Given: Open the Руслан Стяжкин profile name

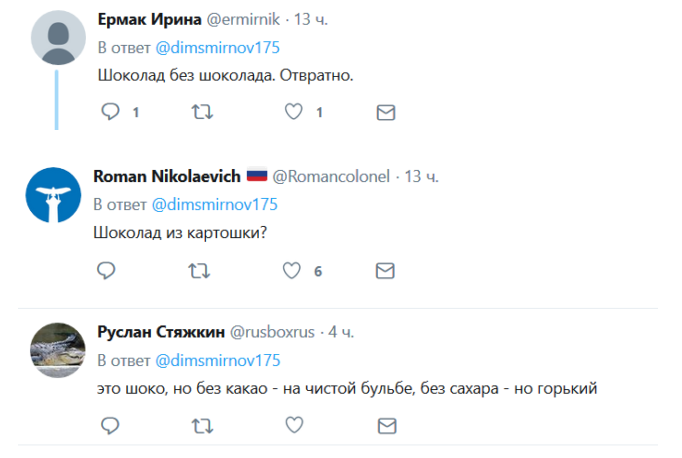Looking at the screenshot, I should pyautogui.click(x=161, y=332).
